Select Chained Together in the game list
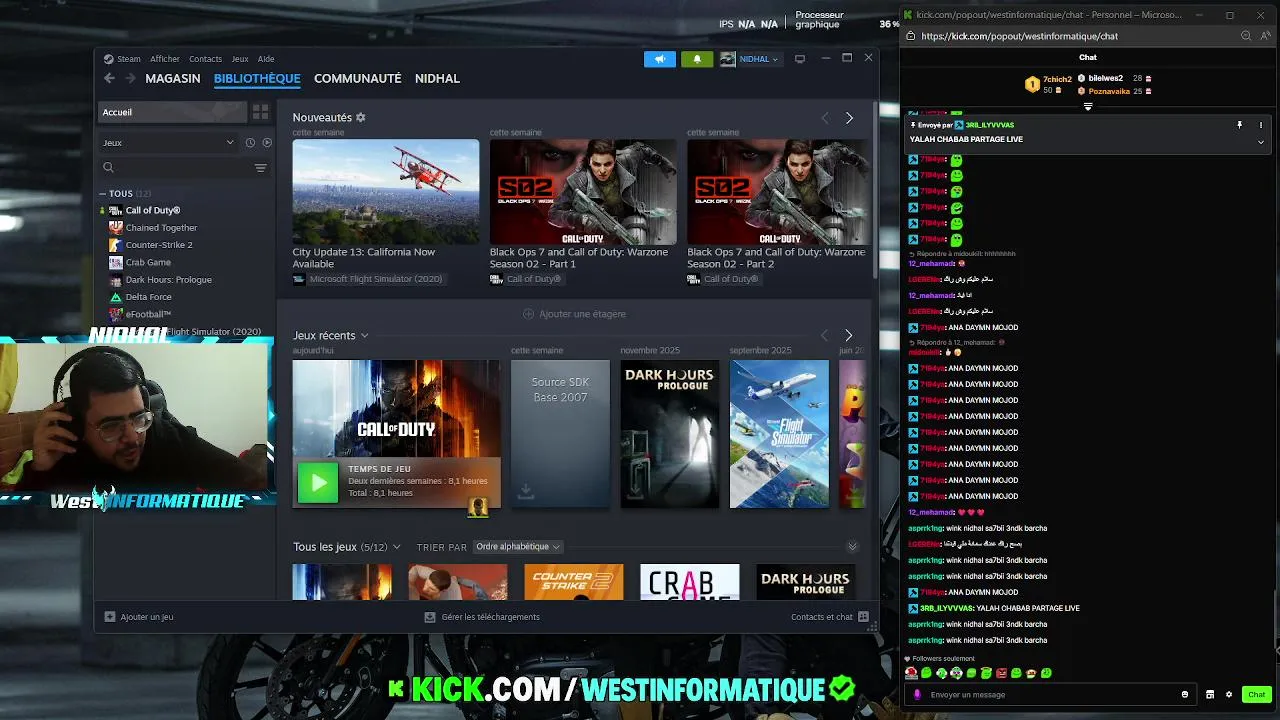Screen dimensions: 1280x720 (x=161, y=228)
